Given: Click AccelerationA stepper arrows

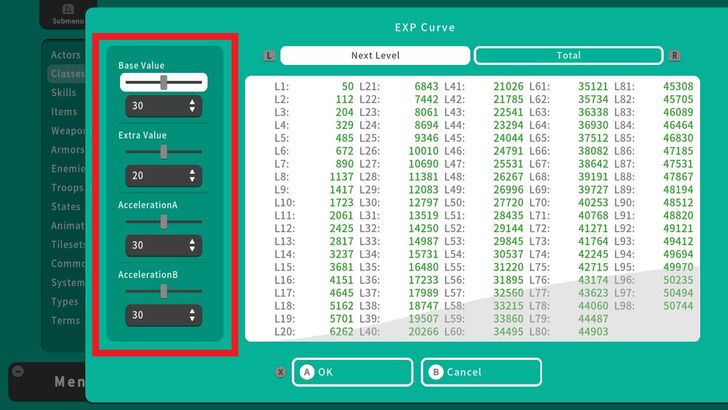Looking at the screenshot, I should click(x=192, y=245).
